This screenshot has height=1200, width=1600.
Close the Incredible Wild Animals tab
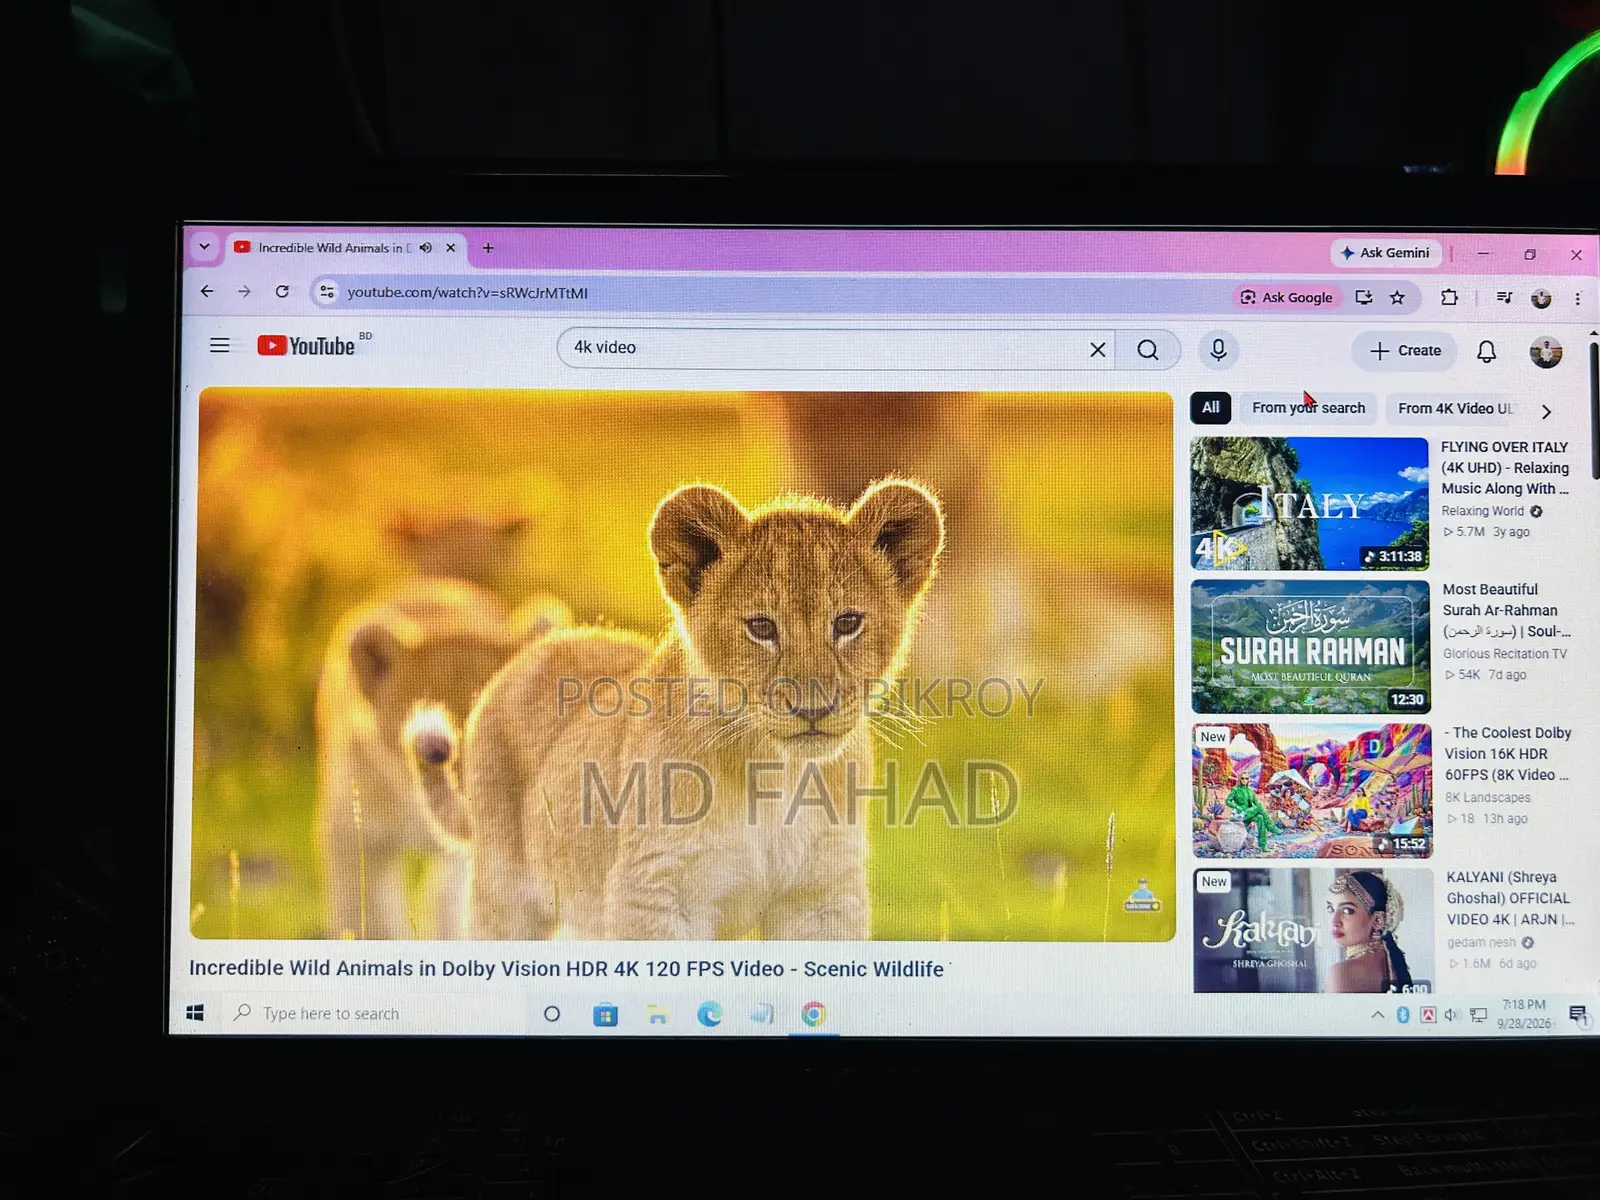pyautogui.click(x=451, y=248)
